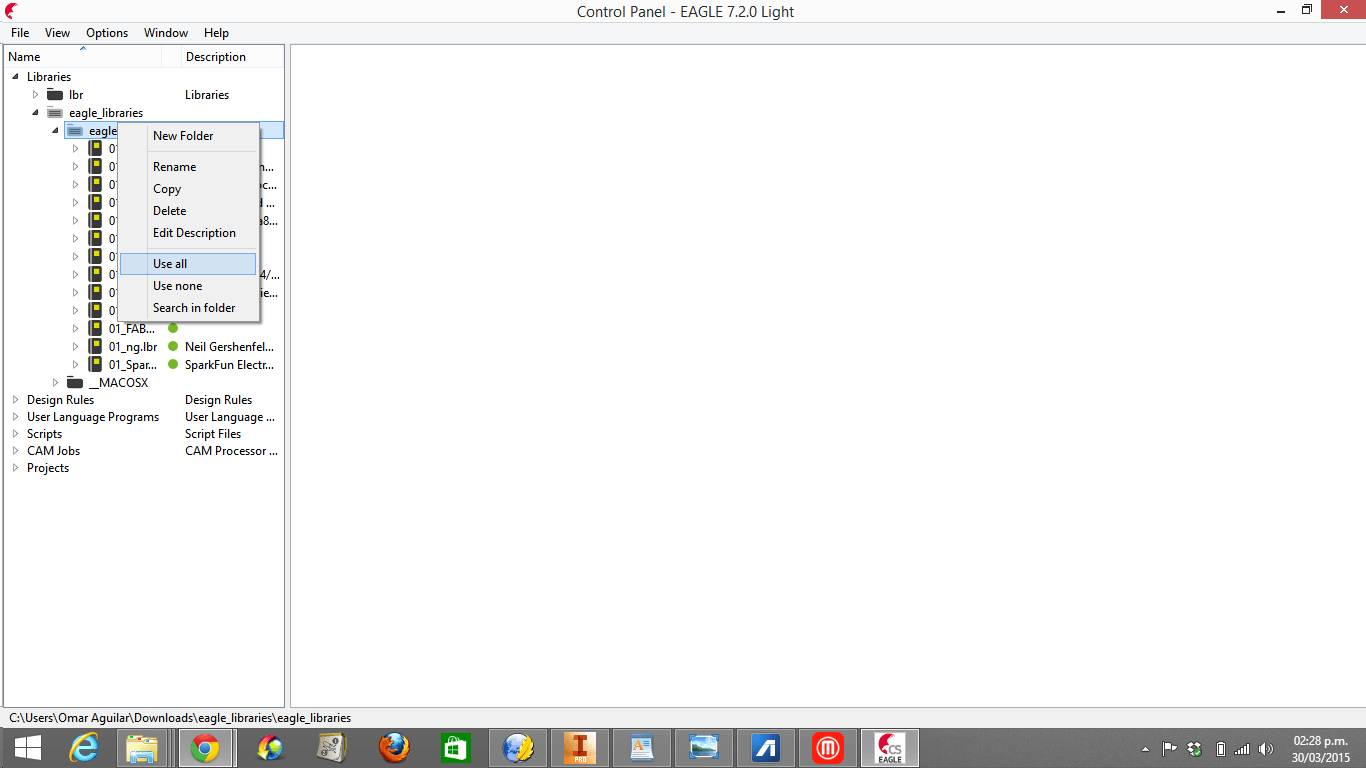Expand the lbr folder node
Screen dimensions: 1366x768
point(35,95)
